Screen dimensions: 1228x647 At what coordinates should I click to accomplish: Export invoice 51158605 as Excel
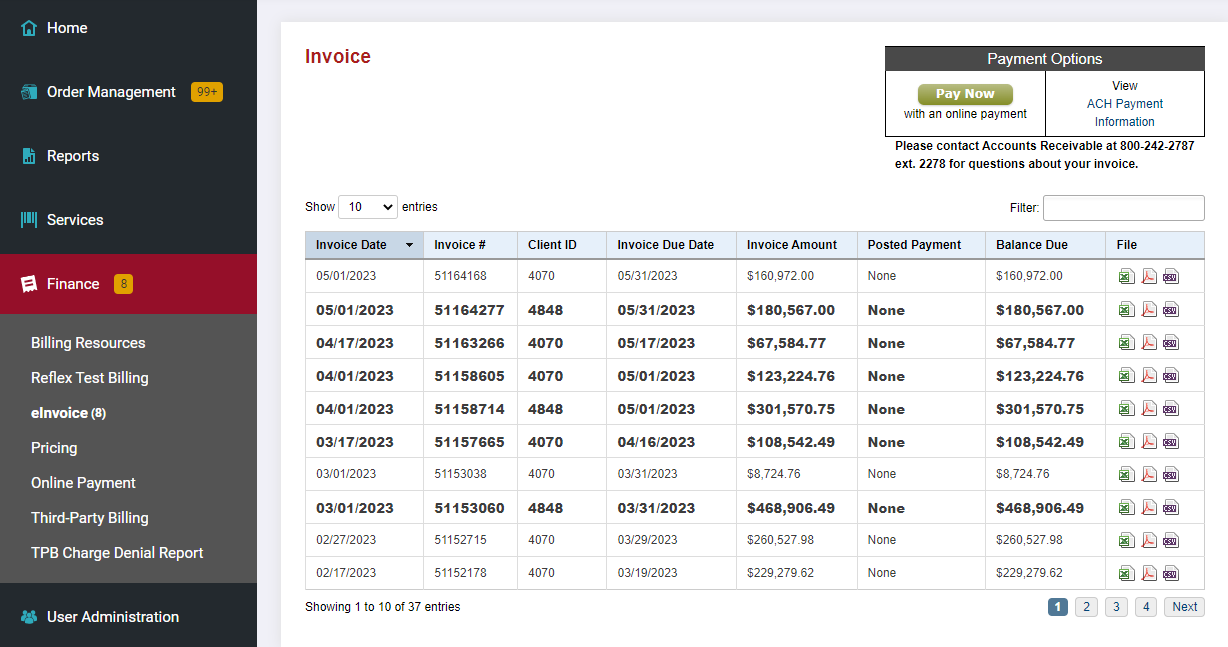coord(1127,376)
